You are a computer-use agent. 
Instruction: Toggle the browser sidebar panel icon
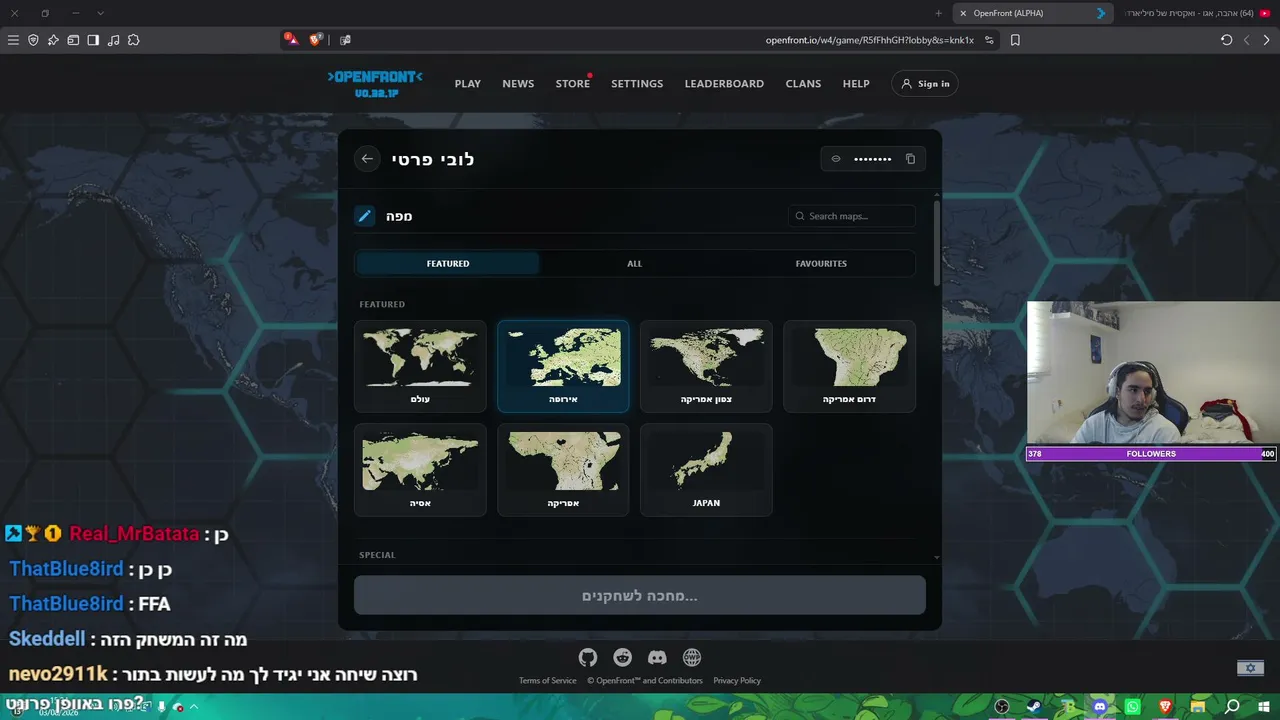coord(93,40)
